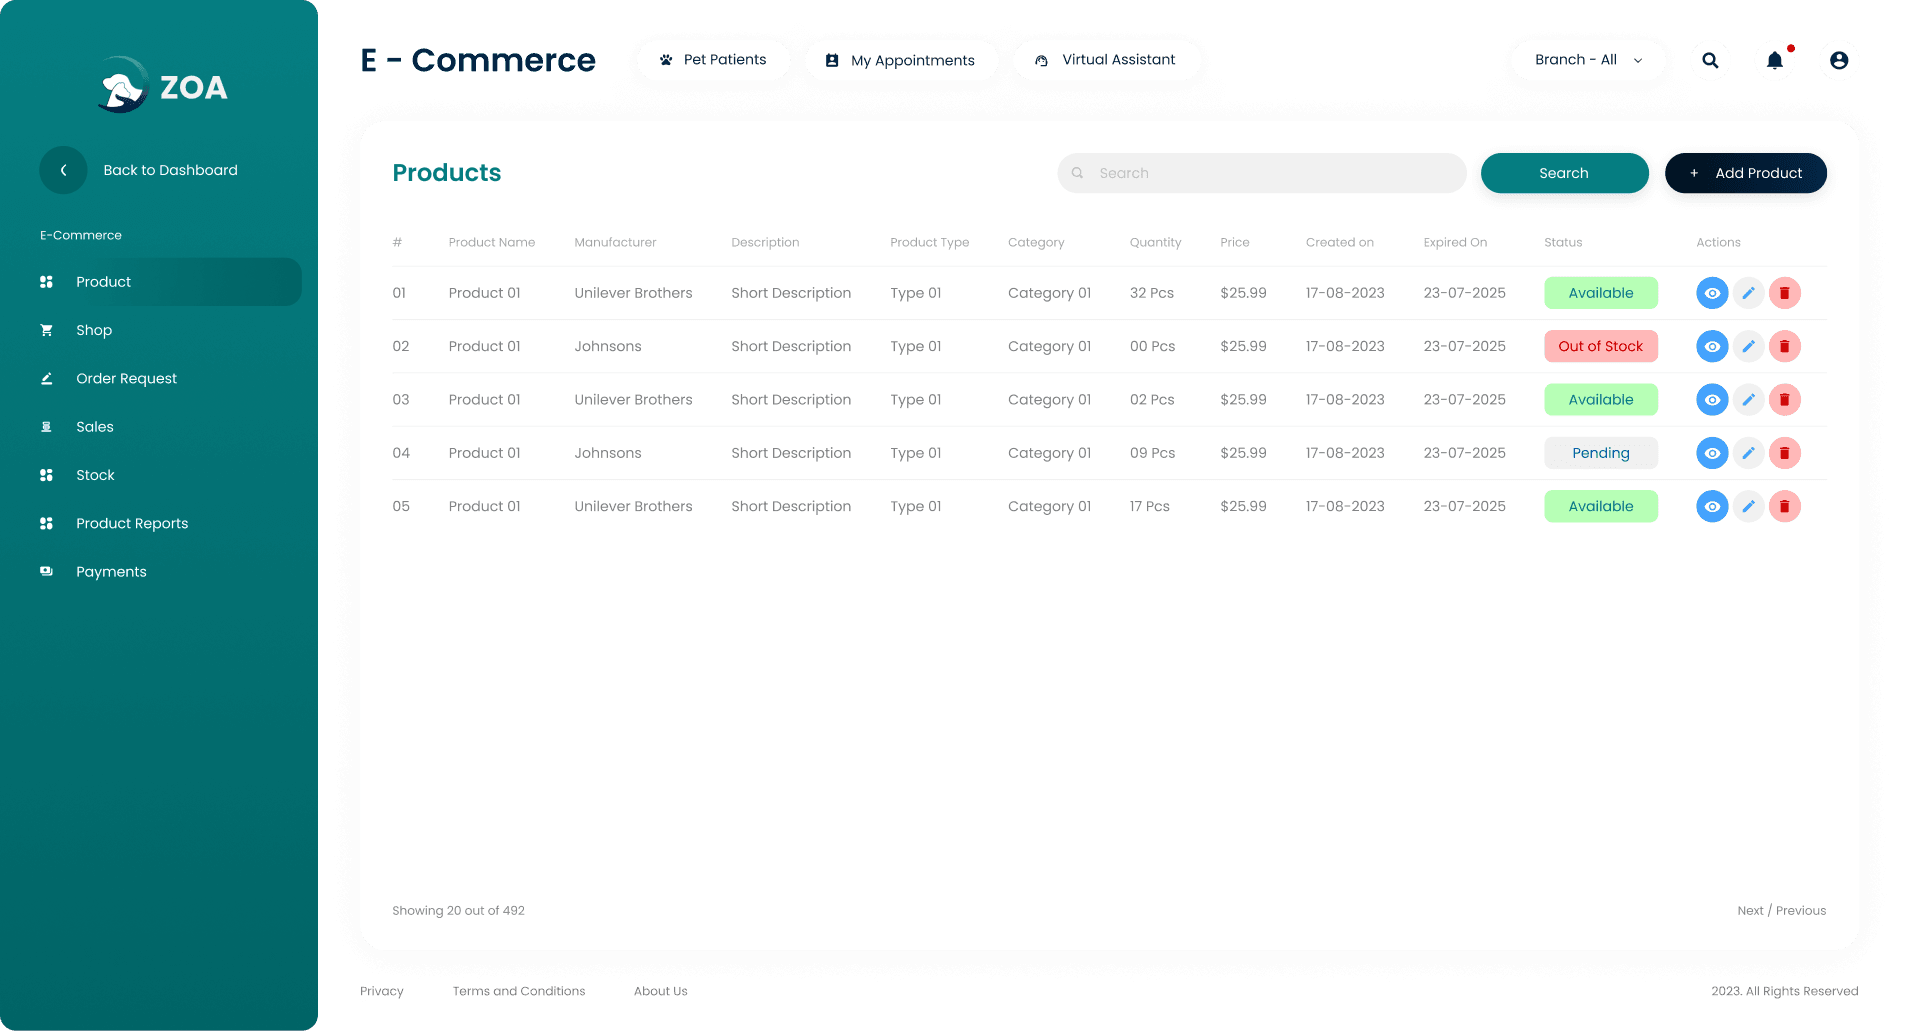Click the Shop cart icon in the sidebar
The height and width of the screenshot is (1031, 1908).
46,330
